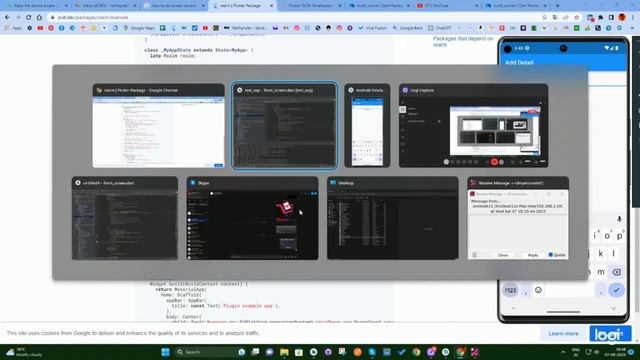The height and width of the screenshot is (360, 640).
Task: Switch to the how to do screen record tab
Action: click(x=175, y=6)
